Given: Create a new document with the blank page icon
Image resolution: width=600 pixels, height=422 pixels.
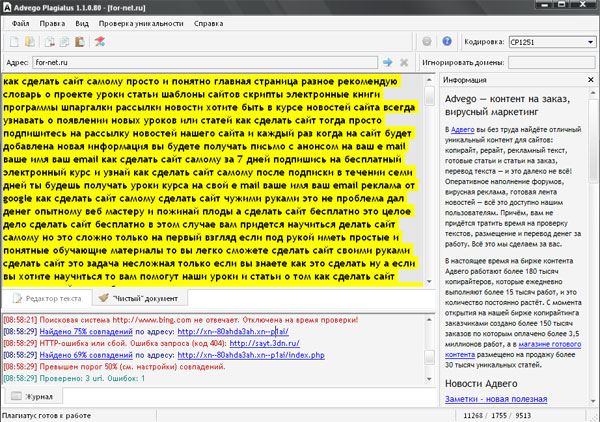Looking at the screenshot, I should (14, 42).
